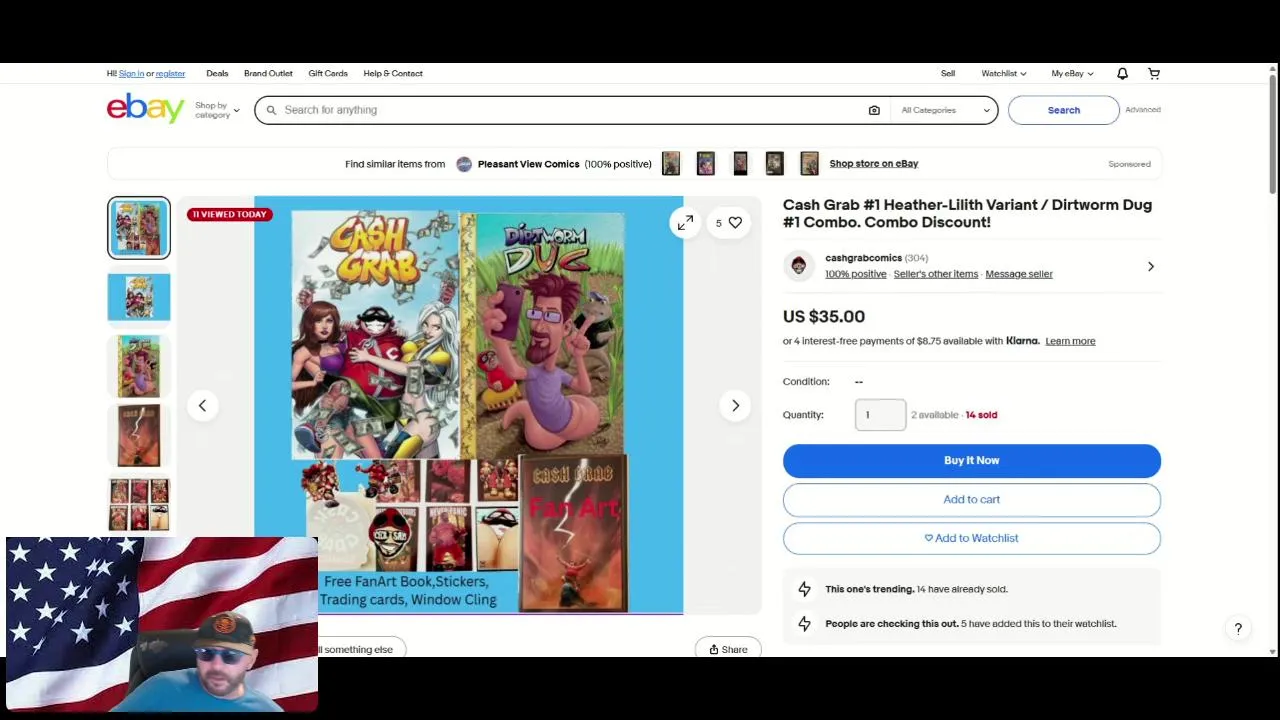This screenshot has height=720, width=1280.
Task: Click Buy It Now button
Action: [972, 460]
